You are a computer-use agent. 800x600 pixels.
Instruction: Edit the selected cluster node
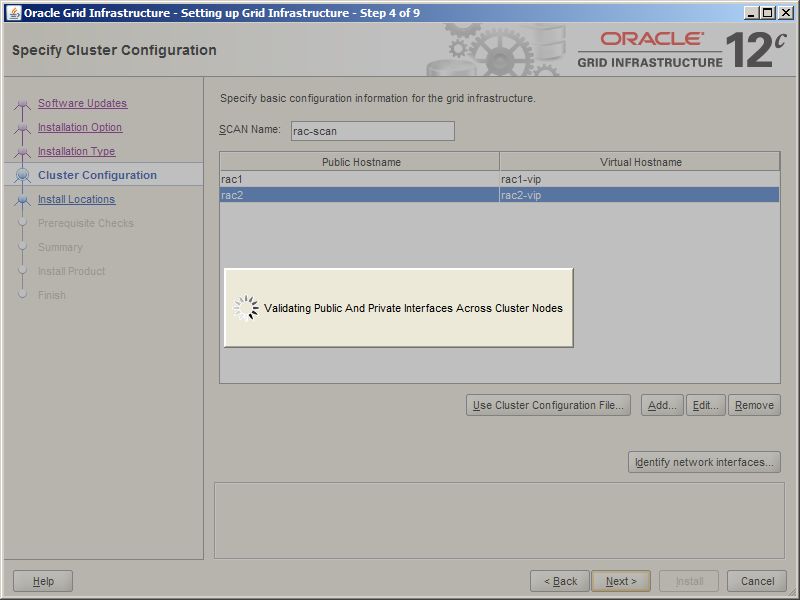pyautogui.click(x=706, y=405)
